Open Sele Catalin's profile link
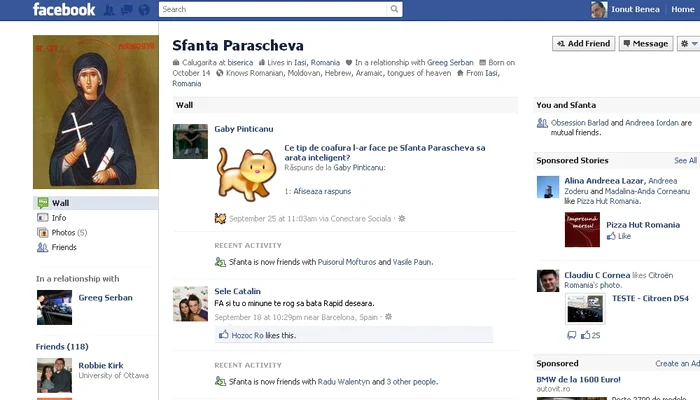The width and height of the screenshot is (700, 400). (238, 291)
